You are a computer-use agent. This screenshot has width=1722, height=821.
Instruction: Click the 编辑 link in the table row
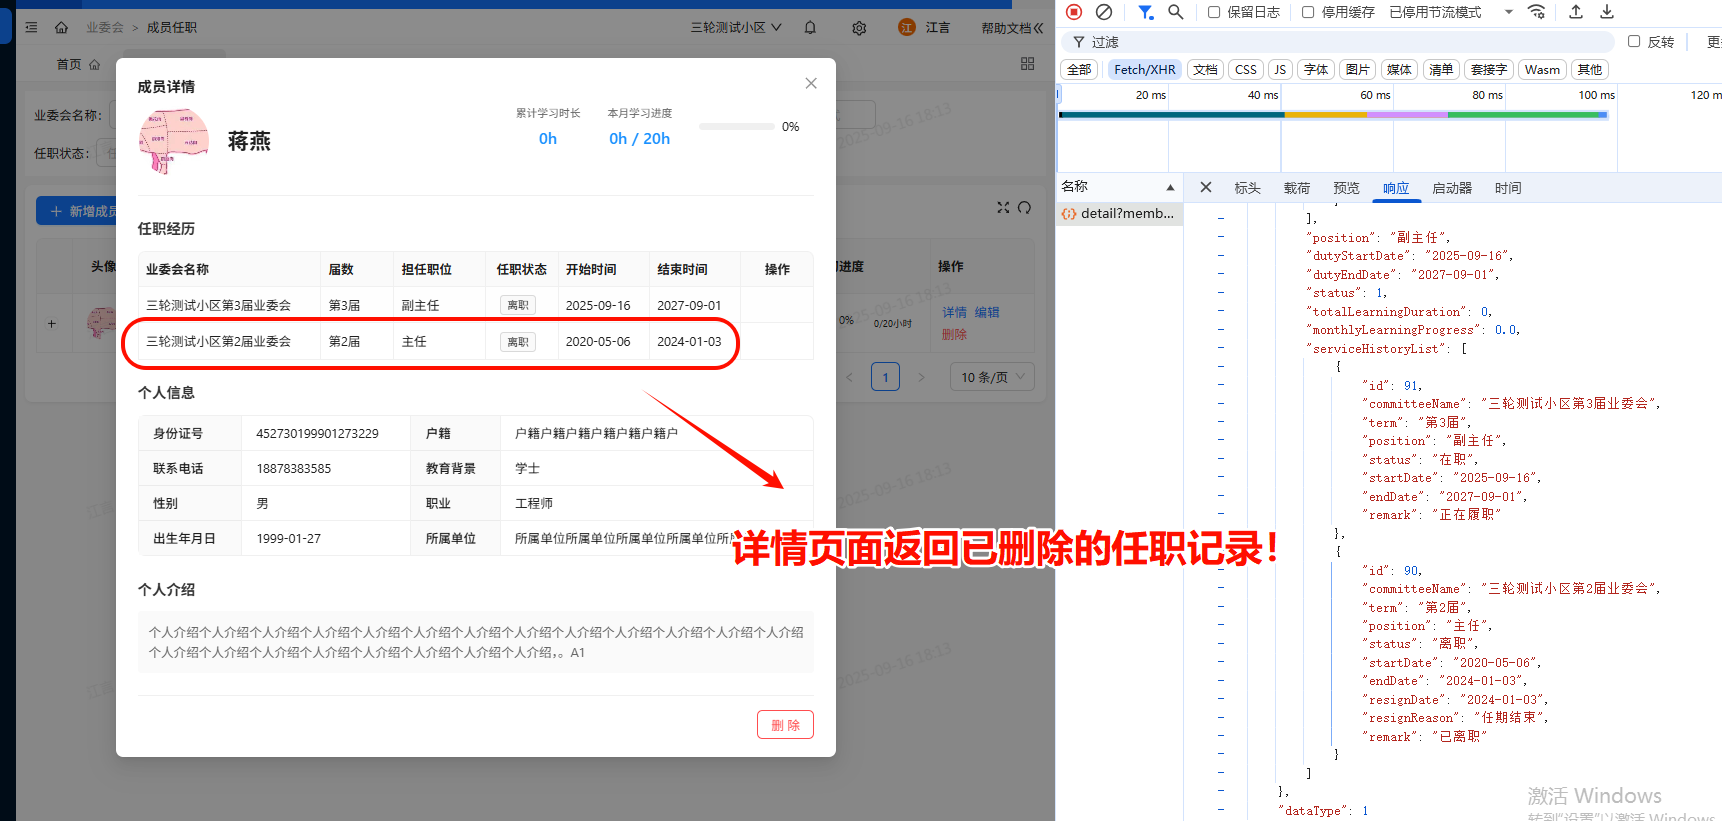click(x=987, y=312)
